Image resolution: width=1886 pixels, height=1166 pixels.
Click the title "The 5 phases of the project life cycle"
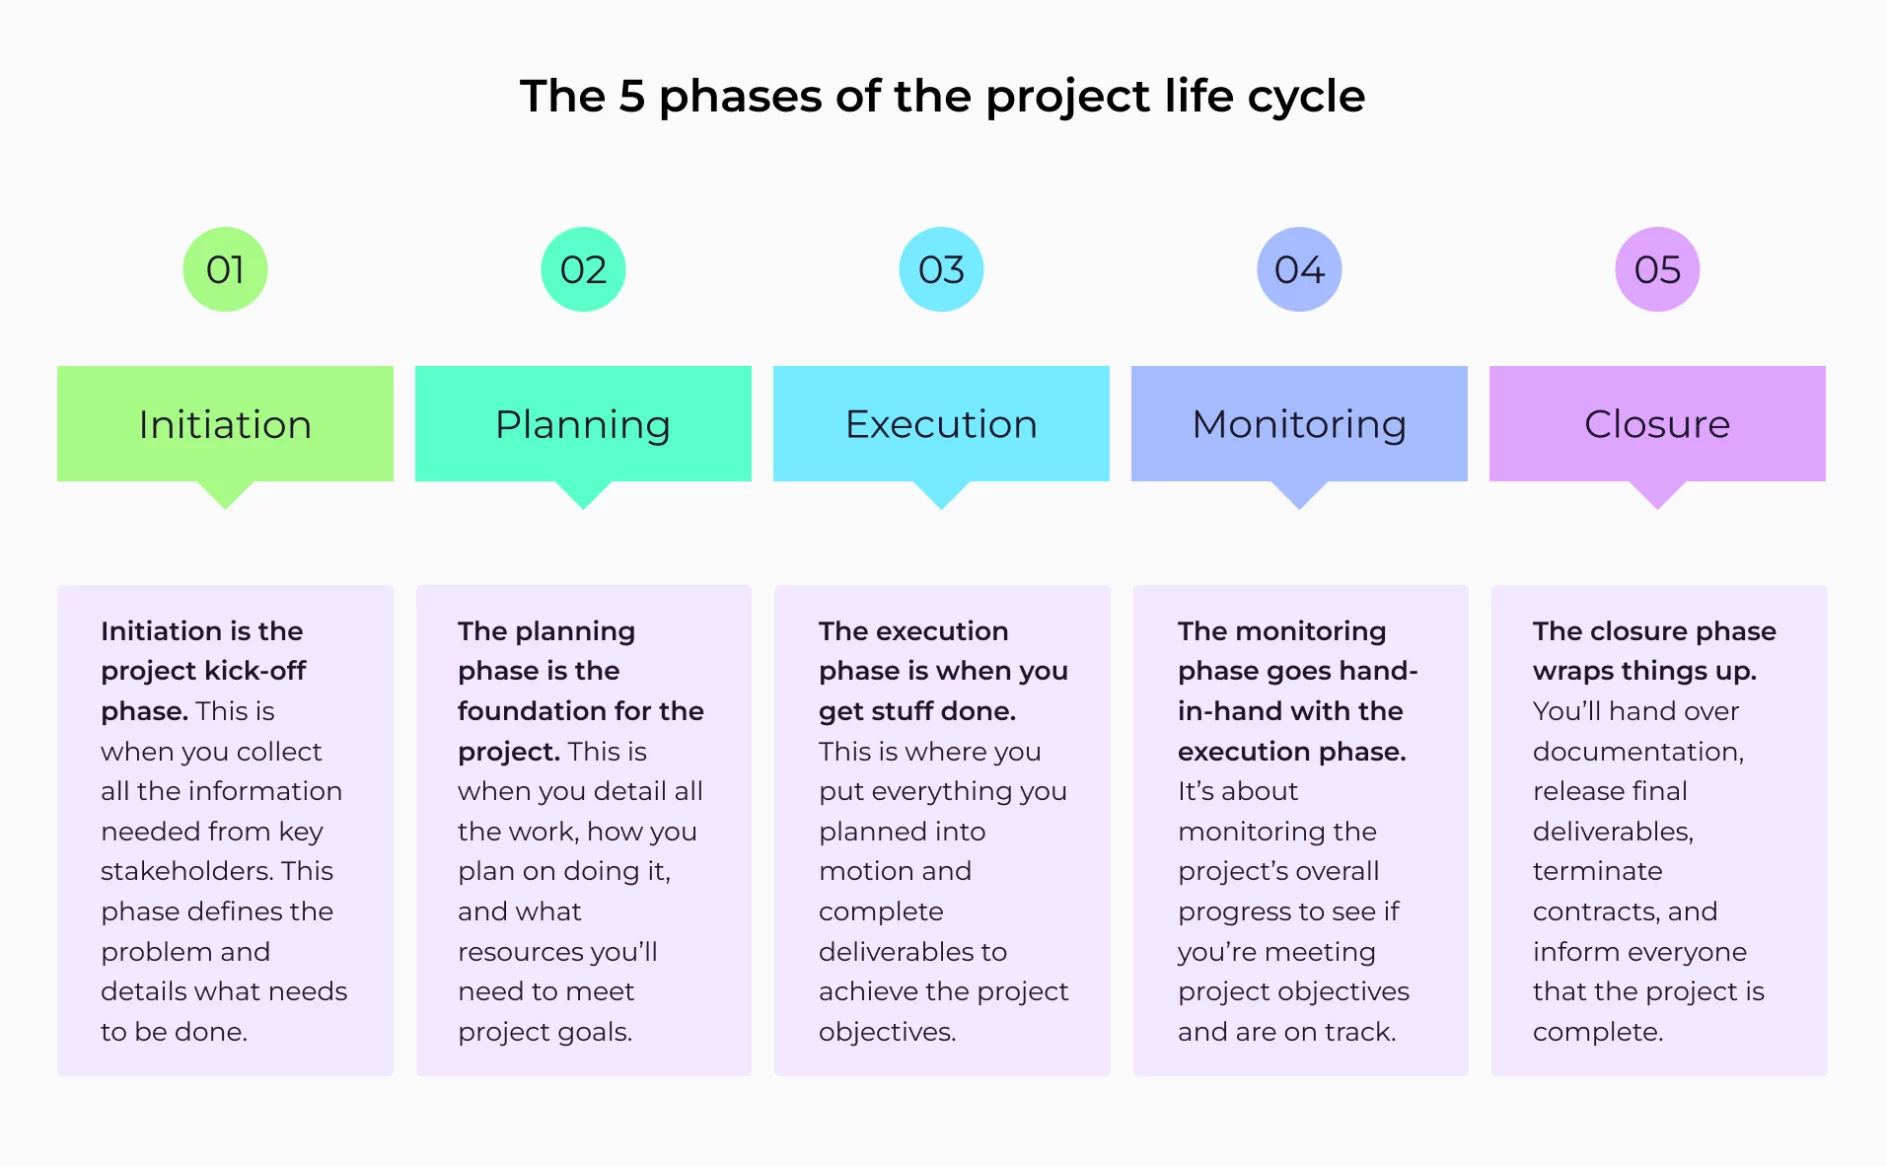pos(942,96)
